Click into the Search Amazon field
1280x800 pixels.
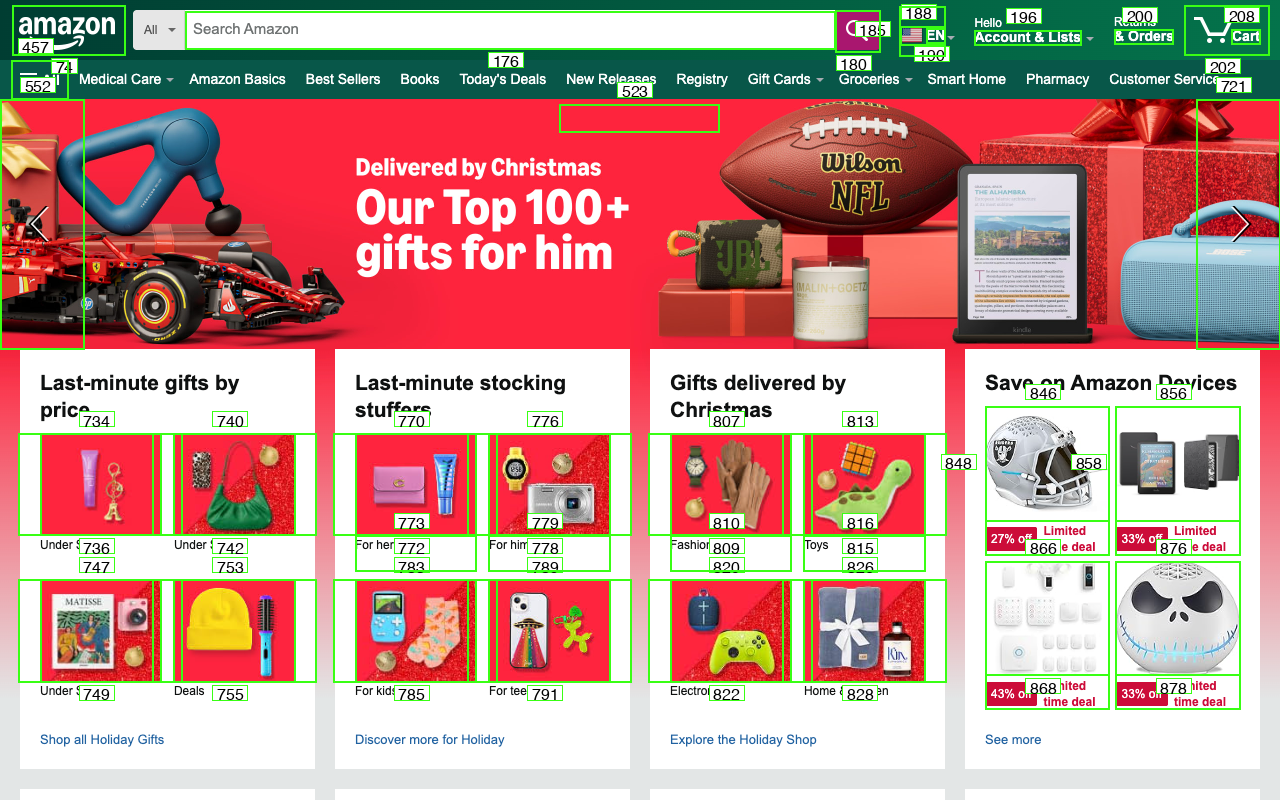tap(510, 30)
